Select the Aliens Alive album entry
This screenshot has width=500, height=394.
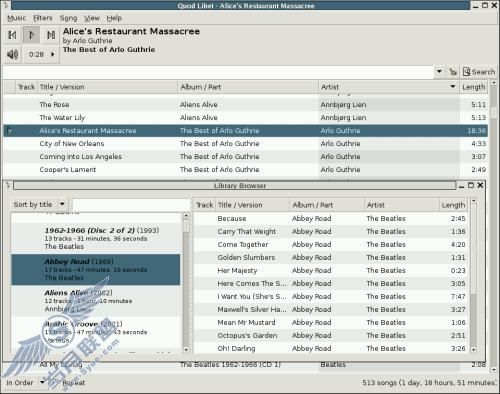(x=96, y=301)
